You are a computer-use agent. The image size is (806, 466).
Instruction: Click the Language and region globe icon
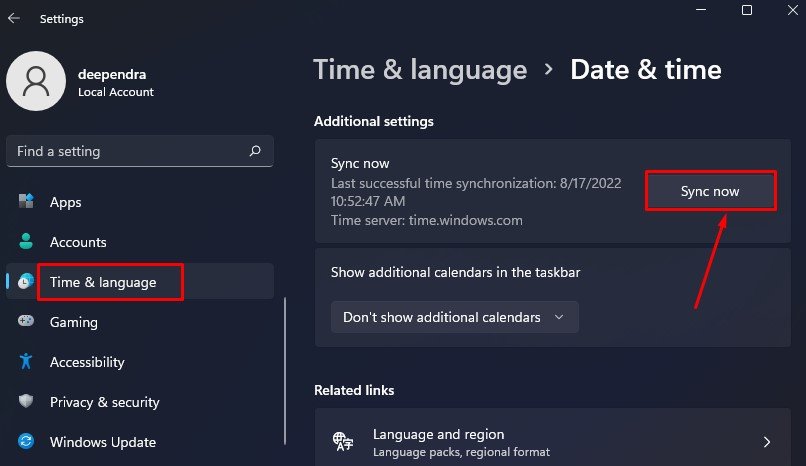click(x=343, y=442)
